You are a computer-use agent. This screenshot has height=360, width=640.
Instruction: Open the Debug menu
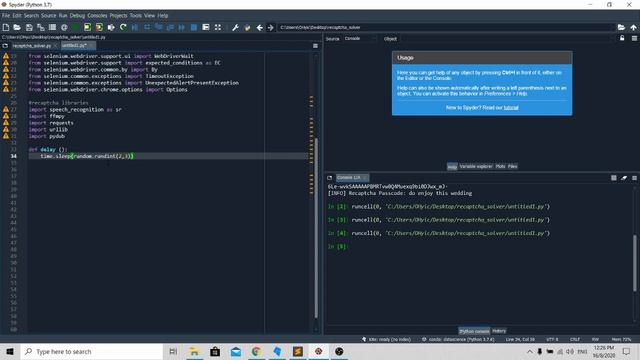(77, 16)
